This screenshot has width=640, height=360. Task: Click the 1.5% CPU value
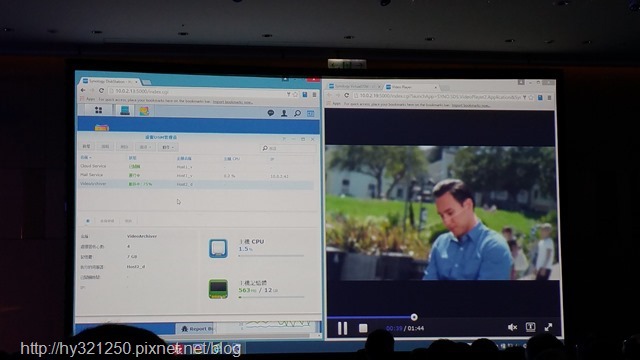pos(245,249)
